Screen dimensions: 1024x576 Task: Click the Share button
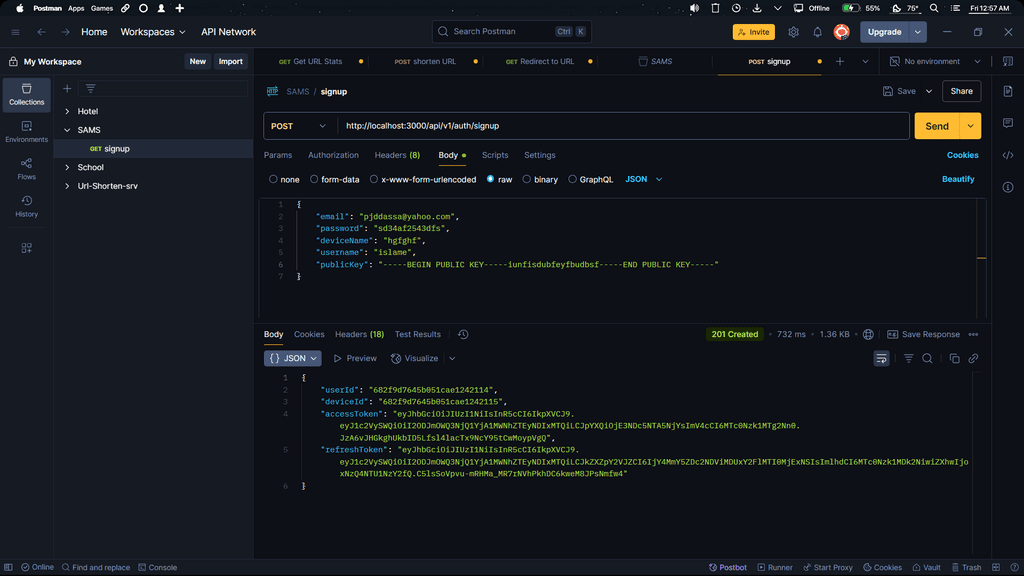(x=961, y=91)
